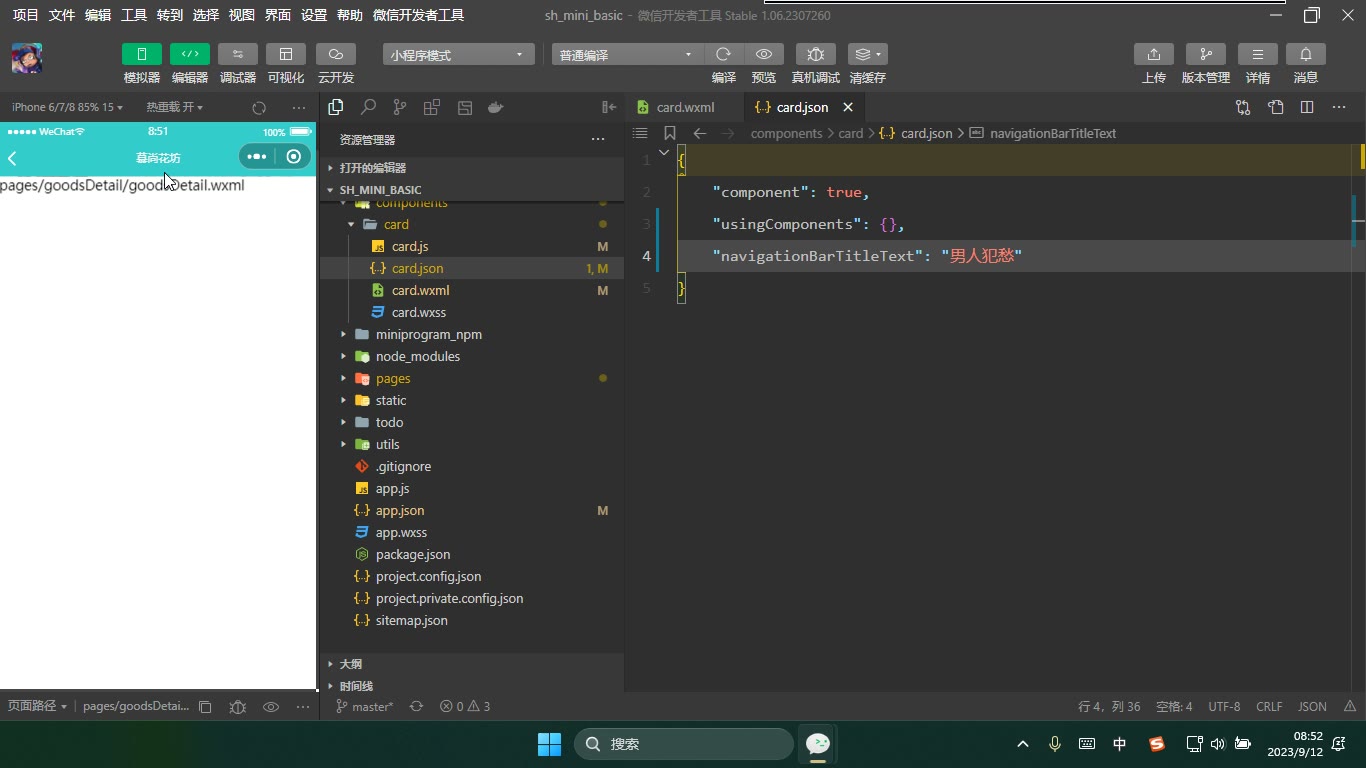Click the 预览 preview eye icon
This screenshot has height=768, width=1366.
[764, 54]
